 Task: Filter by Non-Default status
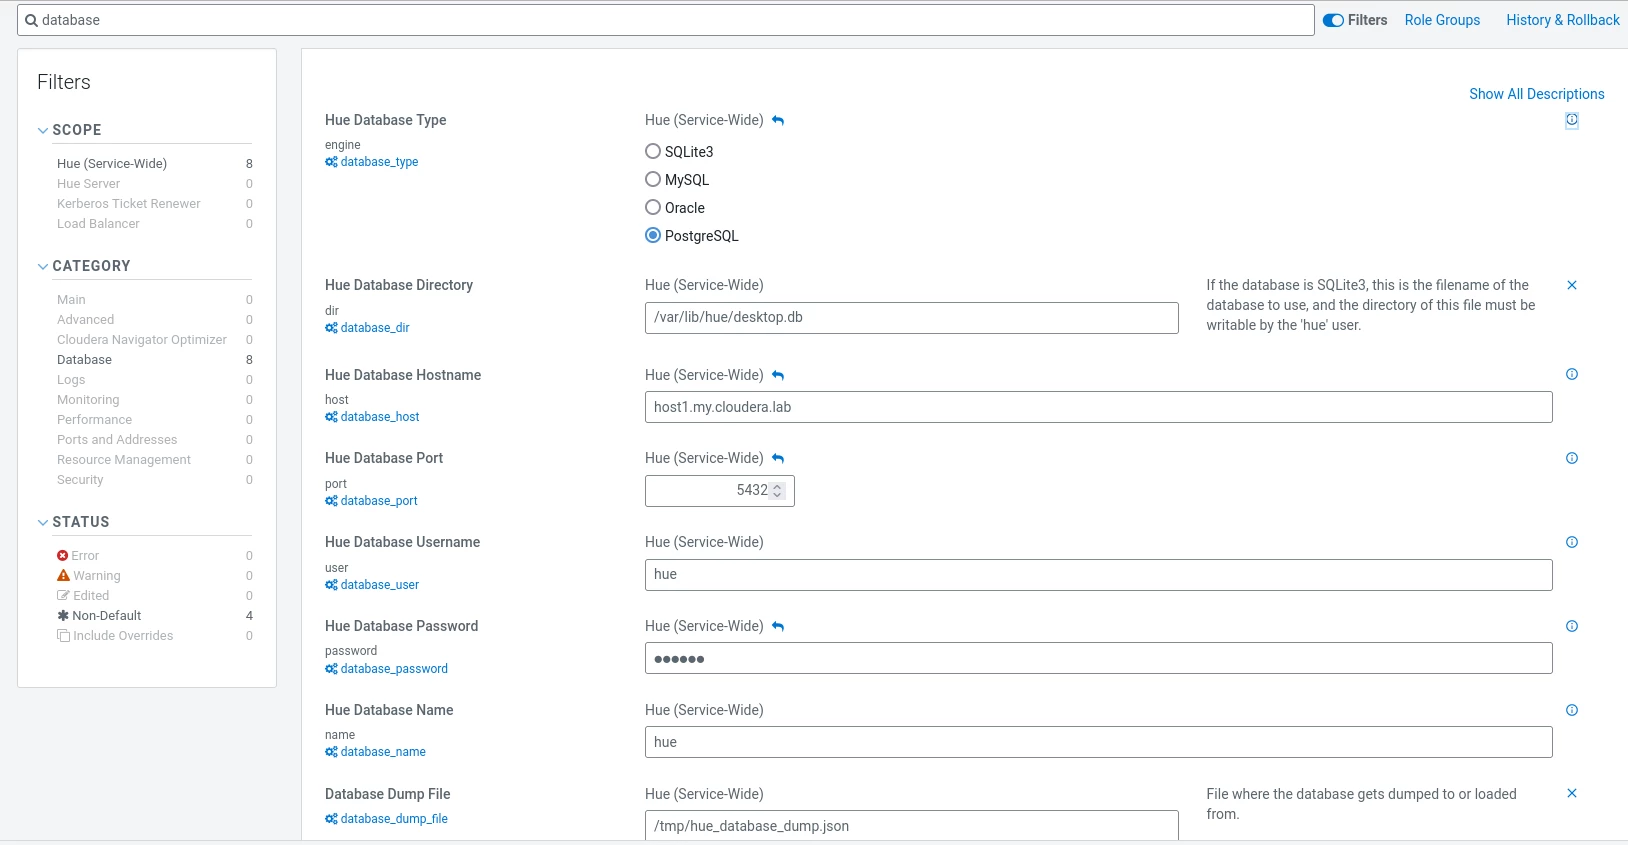[106, 615]
